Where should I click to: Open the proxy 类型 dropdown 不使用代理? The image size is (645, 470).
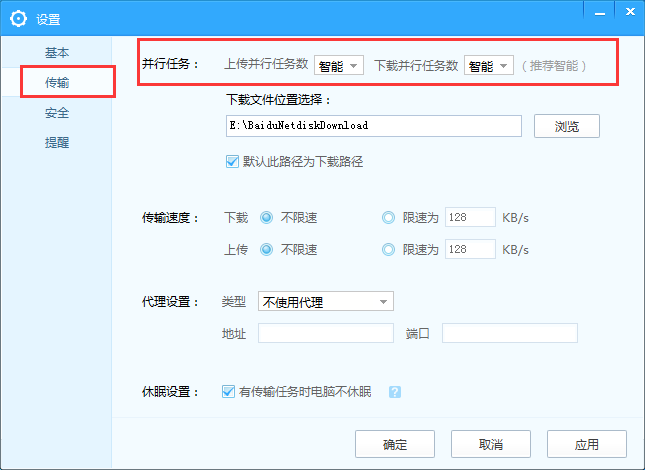tap(325, 301)
